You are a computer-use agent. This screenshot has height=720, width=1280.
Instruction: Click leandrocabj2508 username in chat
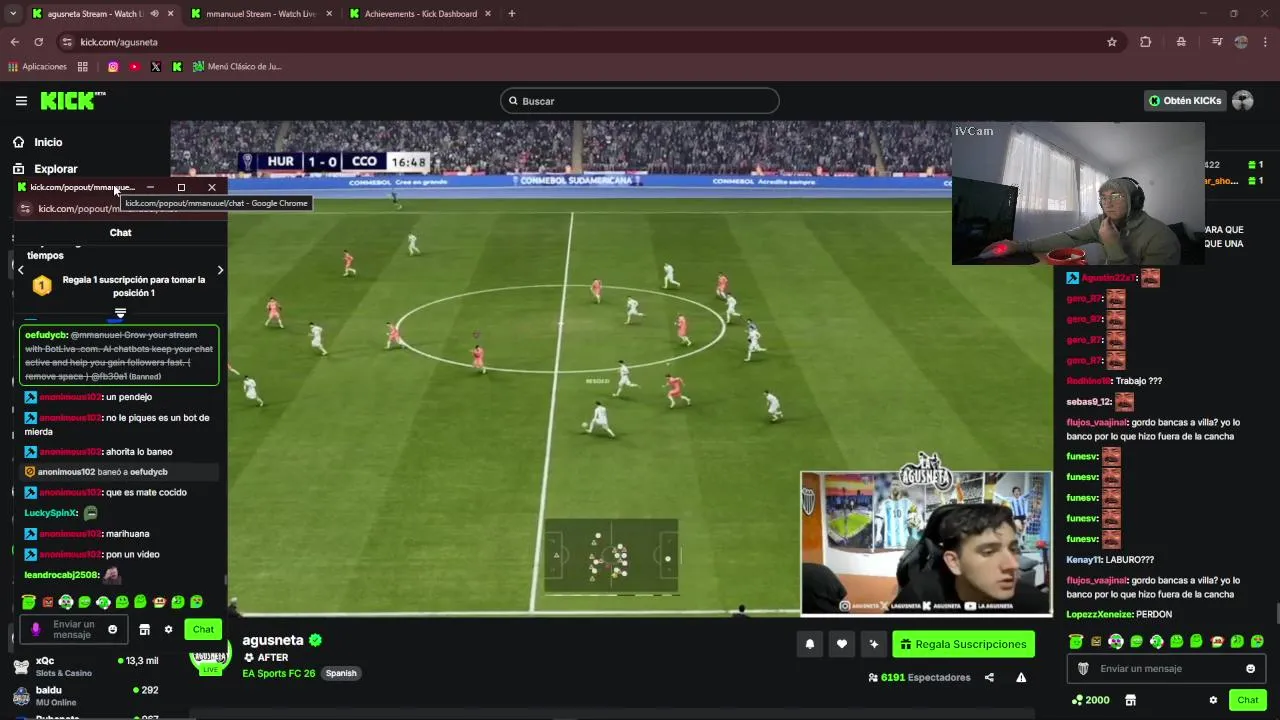tap(61, 575)
